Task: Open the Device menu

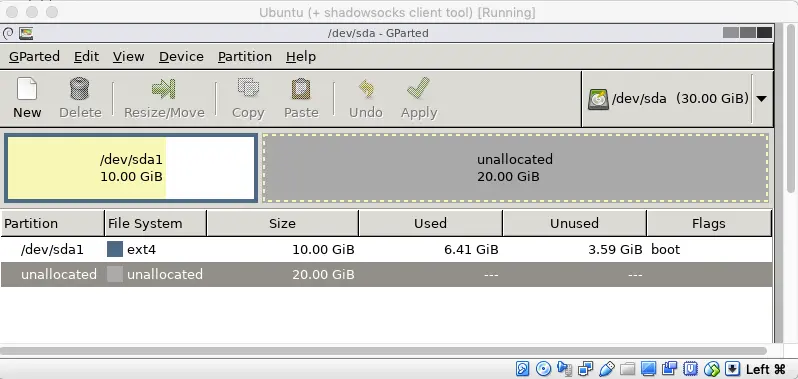Action: (x=181, y=56)
